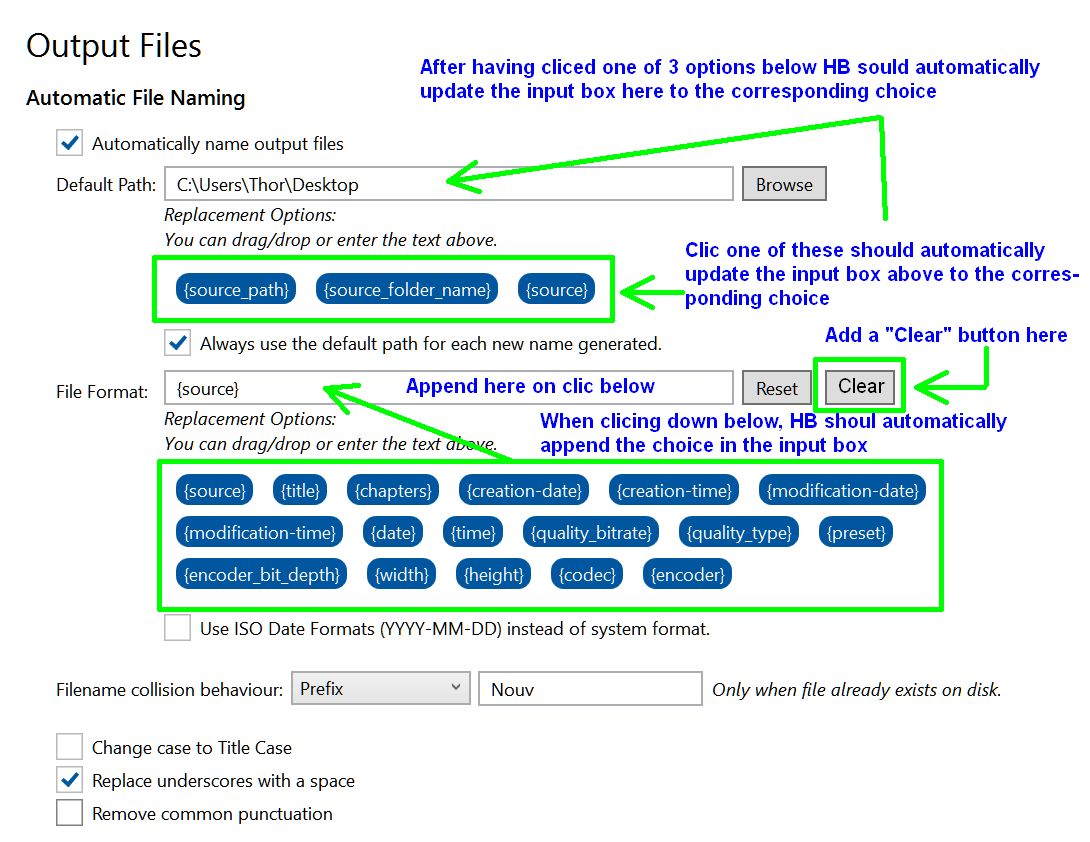Click the {quality_type} replacement tag
The image size is (1090, 842).
(739, 533)
